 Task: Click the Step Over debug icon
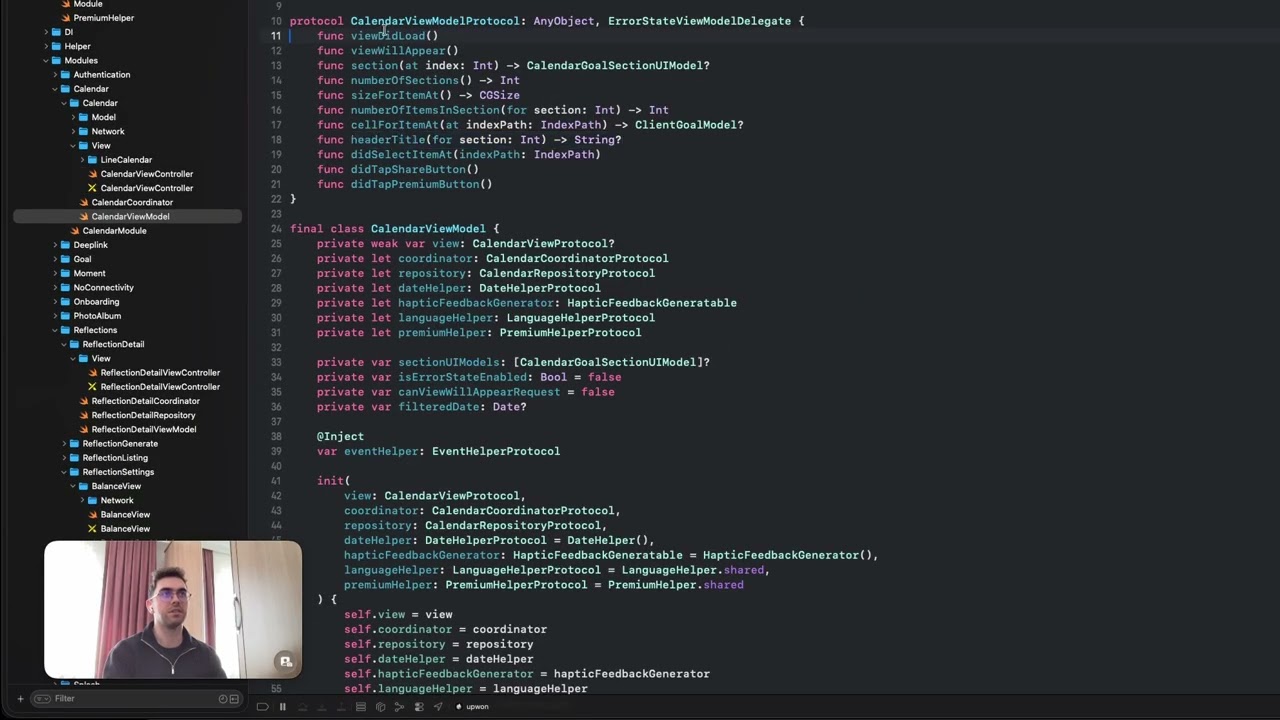tap(303, 707)
